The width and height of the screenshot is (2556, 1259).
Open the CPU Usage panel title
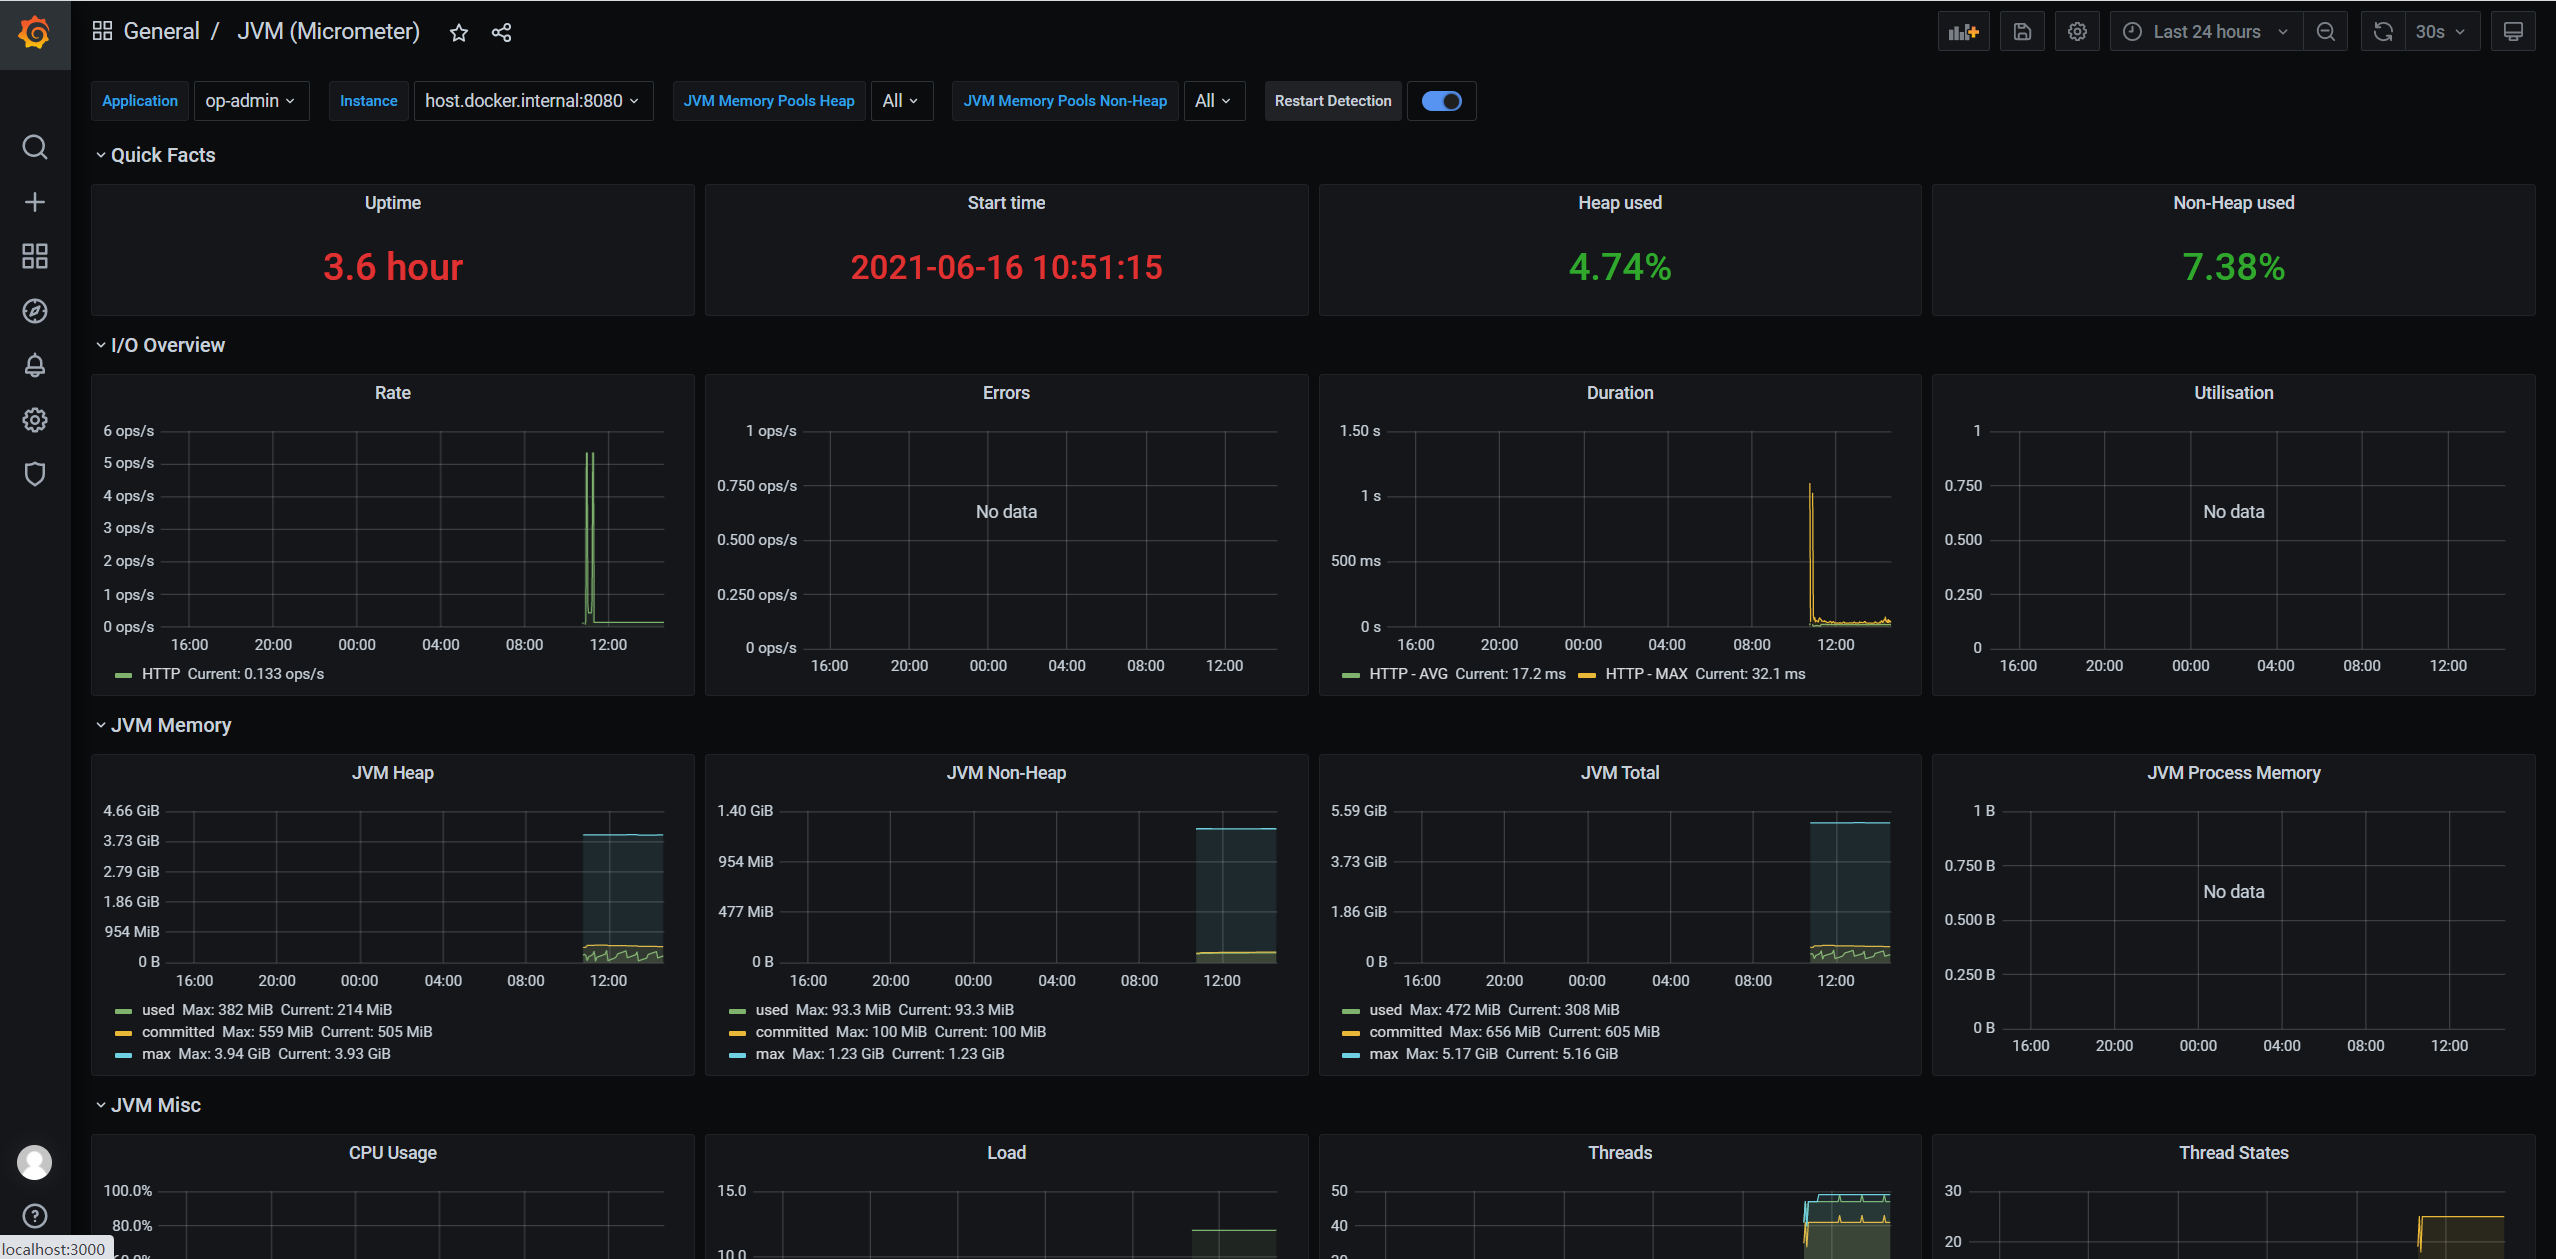click(x=392, y=1153)
